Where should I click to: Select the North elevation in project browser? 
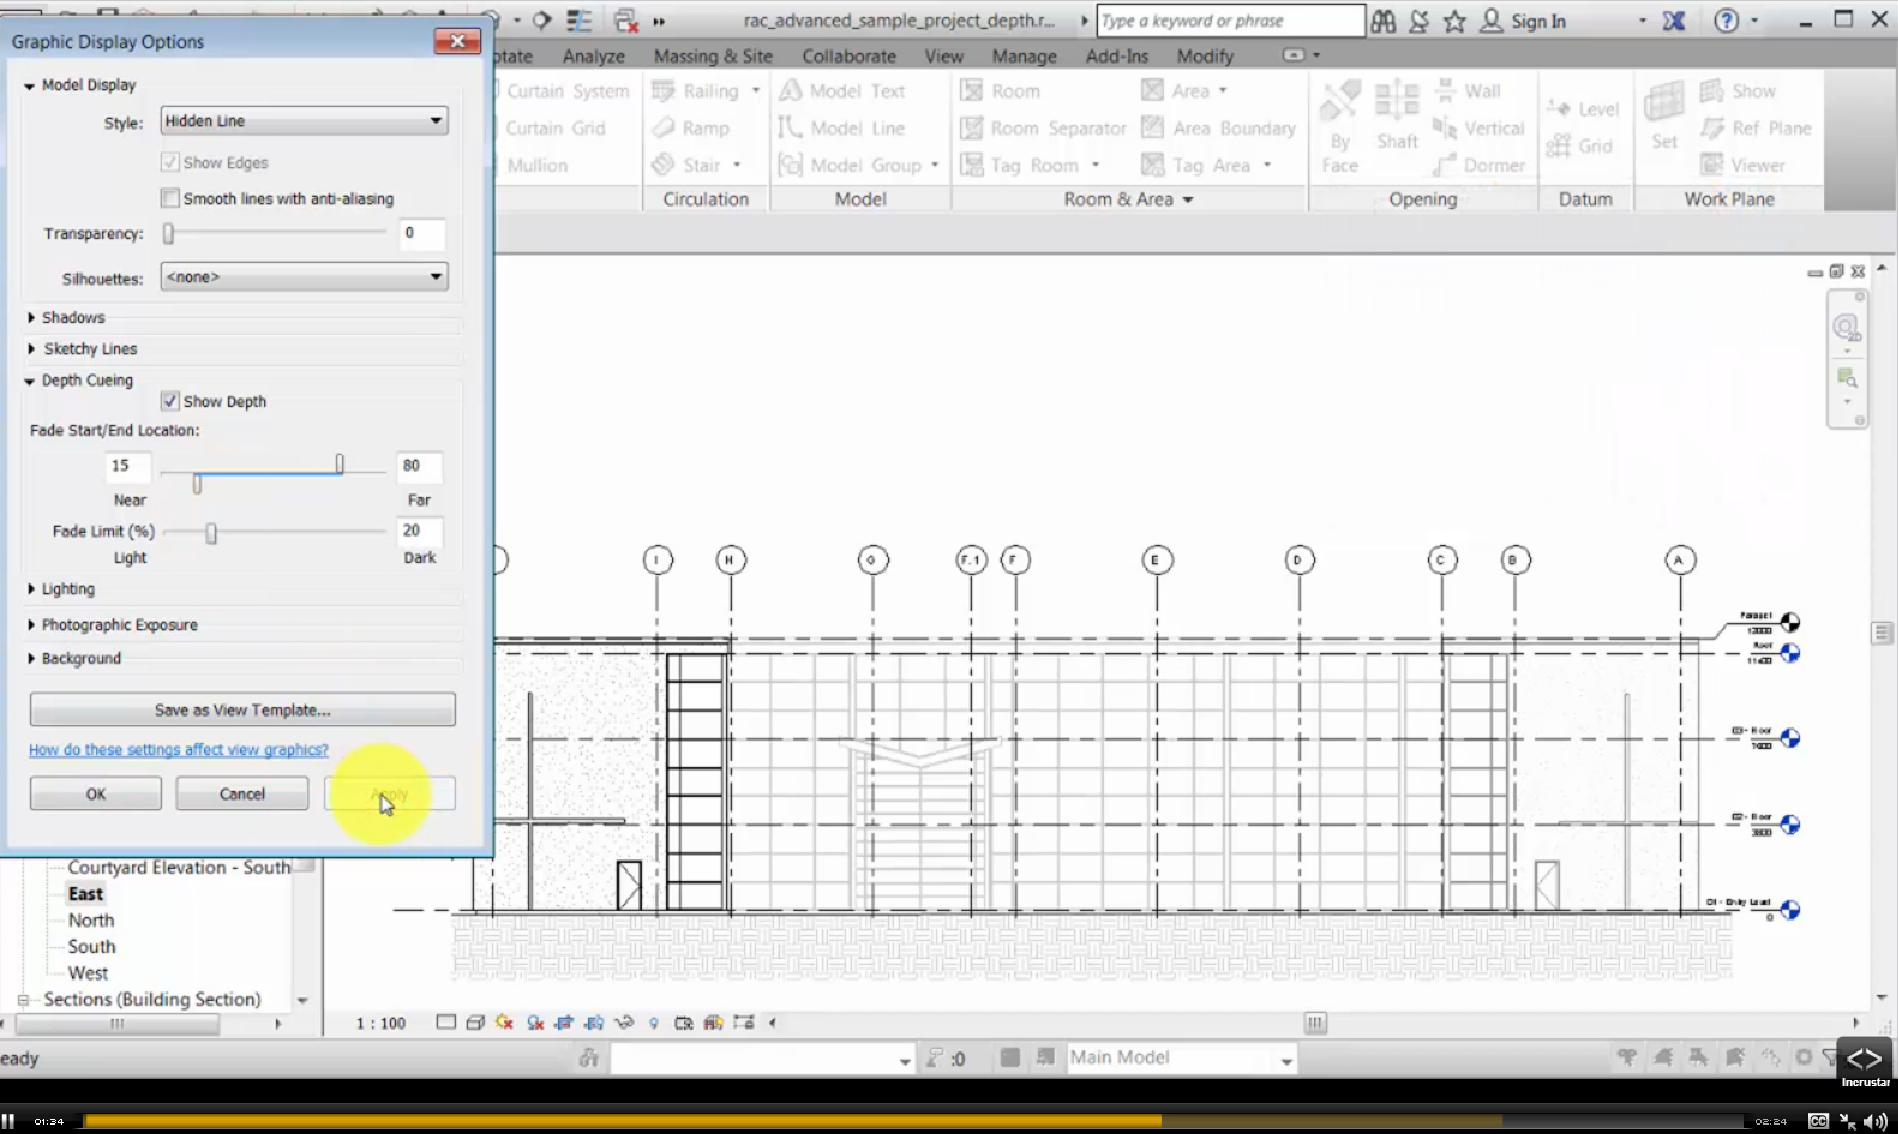(91, 920)
